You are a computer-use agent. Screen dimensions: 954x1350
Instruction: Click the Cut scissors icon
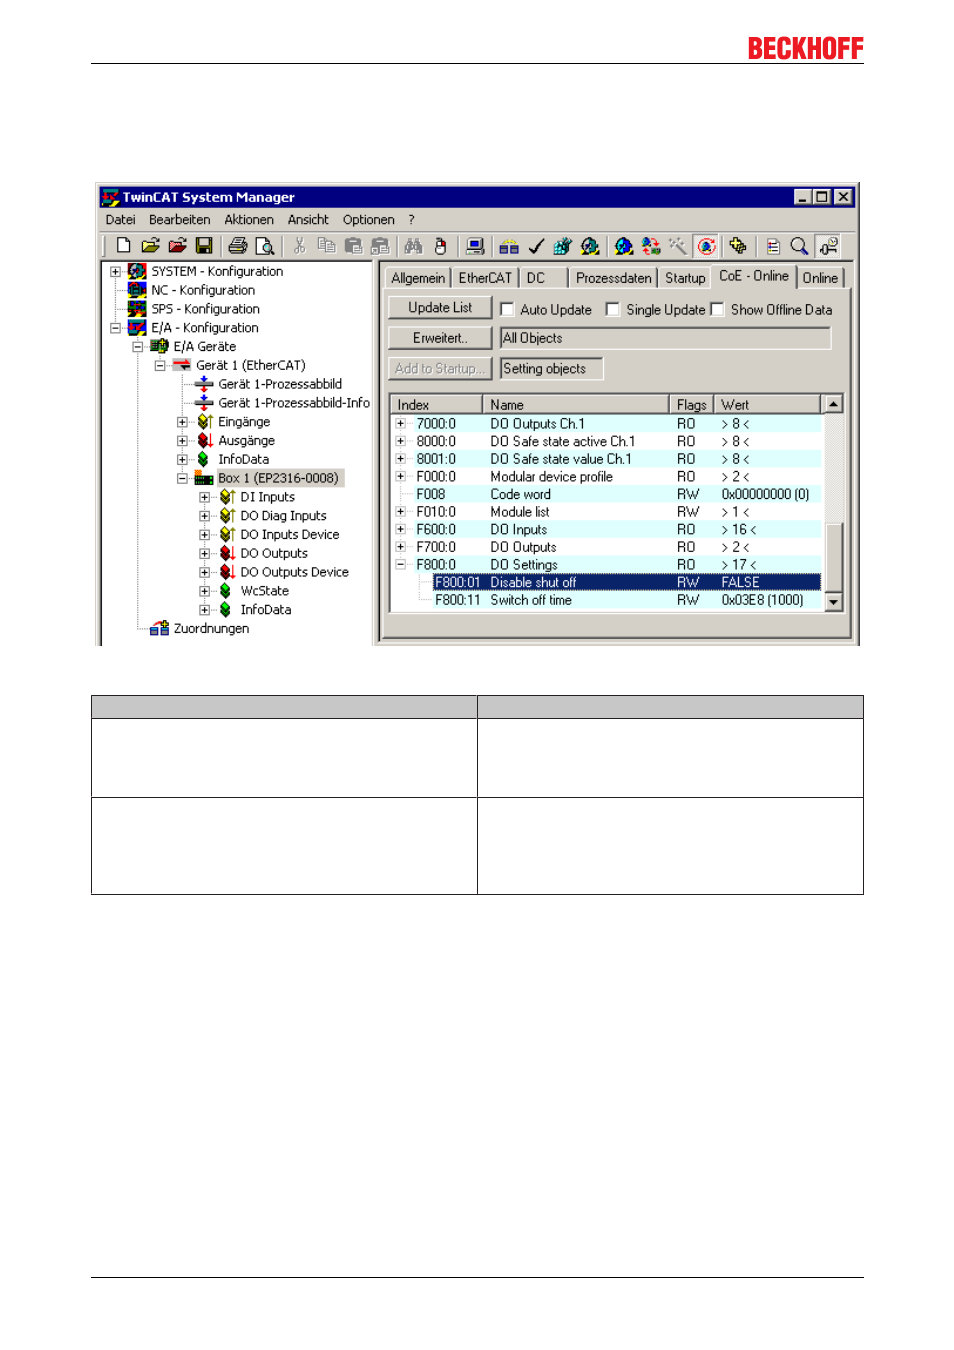point(299,246)
